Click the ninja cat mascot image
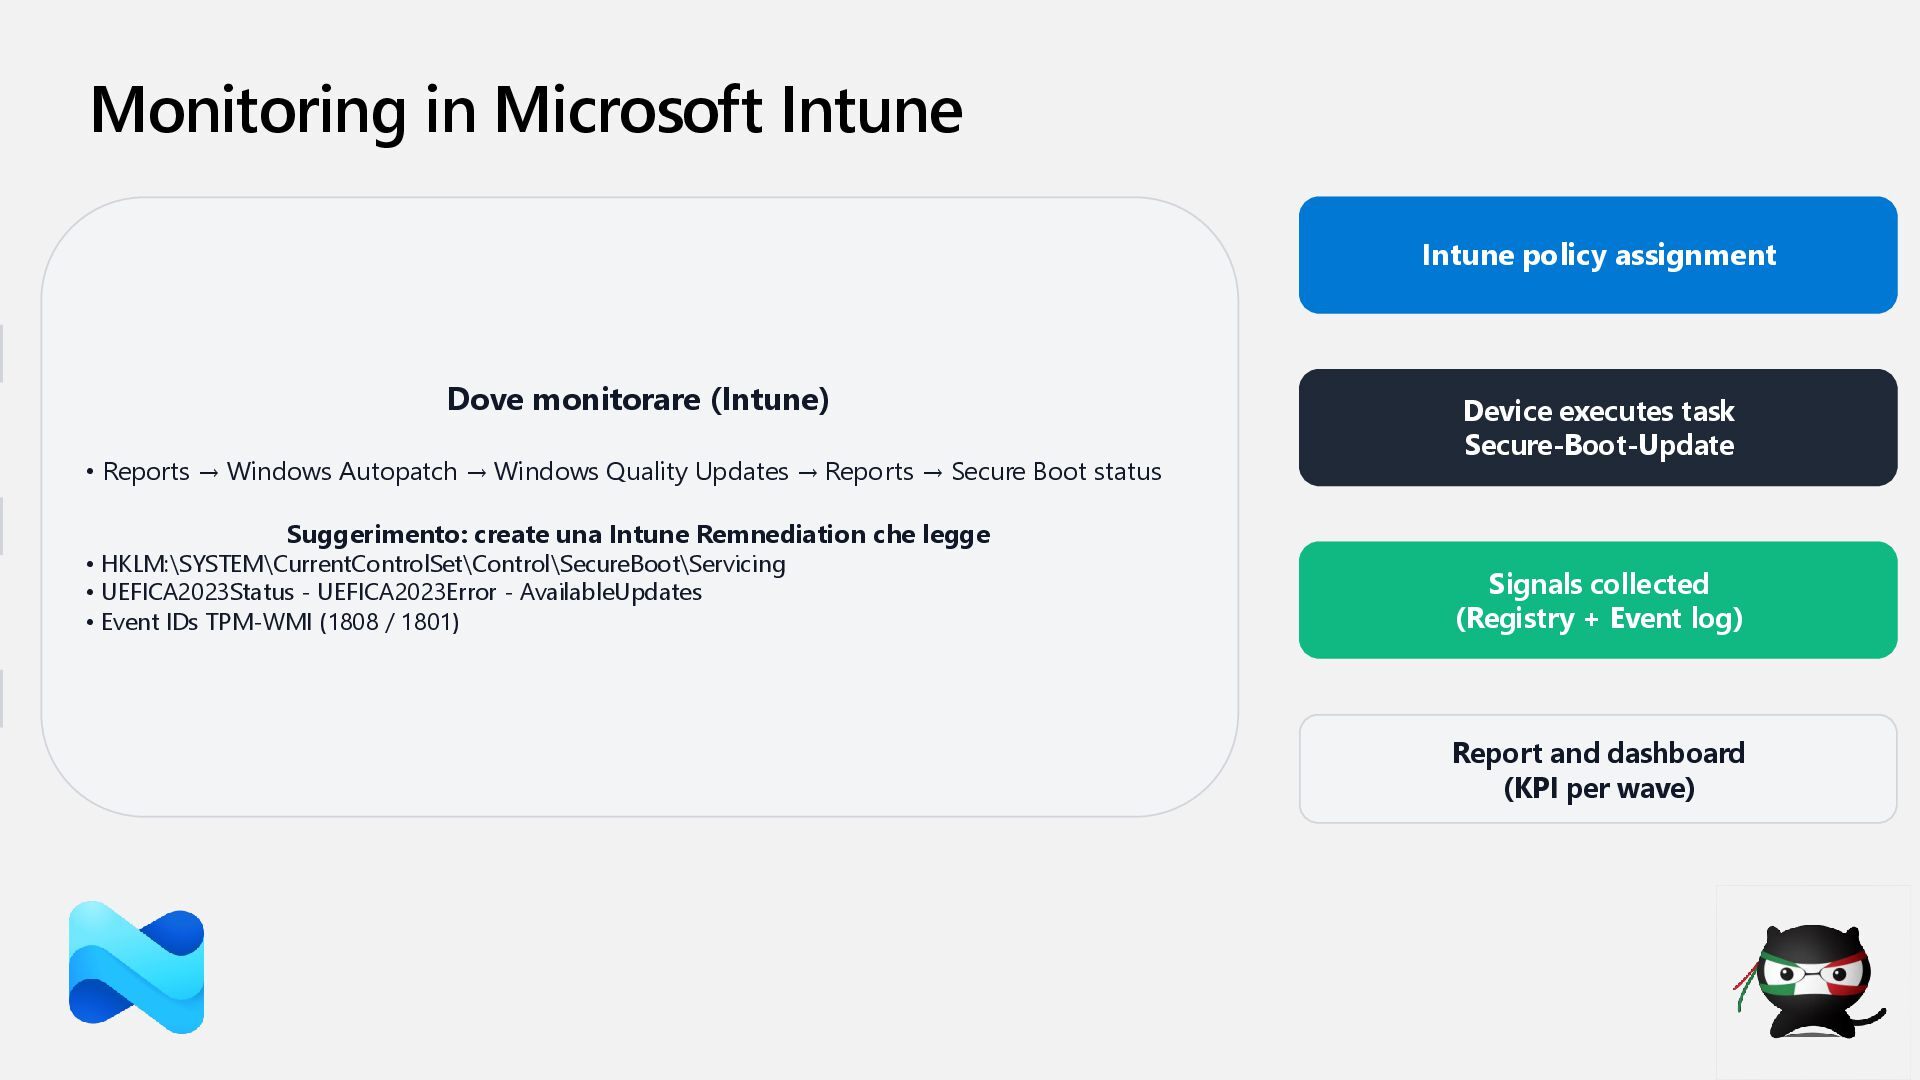This screenshot has height=1080, width=1920. [1810, 982]
